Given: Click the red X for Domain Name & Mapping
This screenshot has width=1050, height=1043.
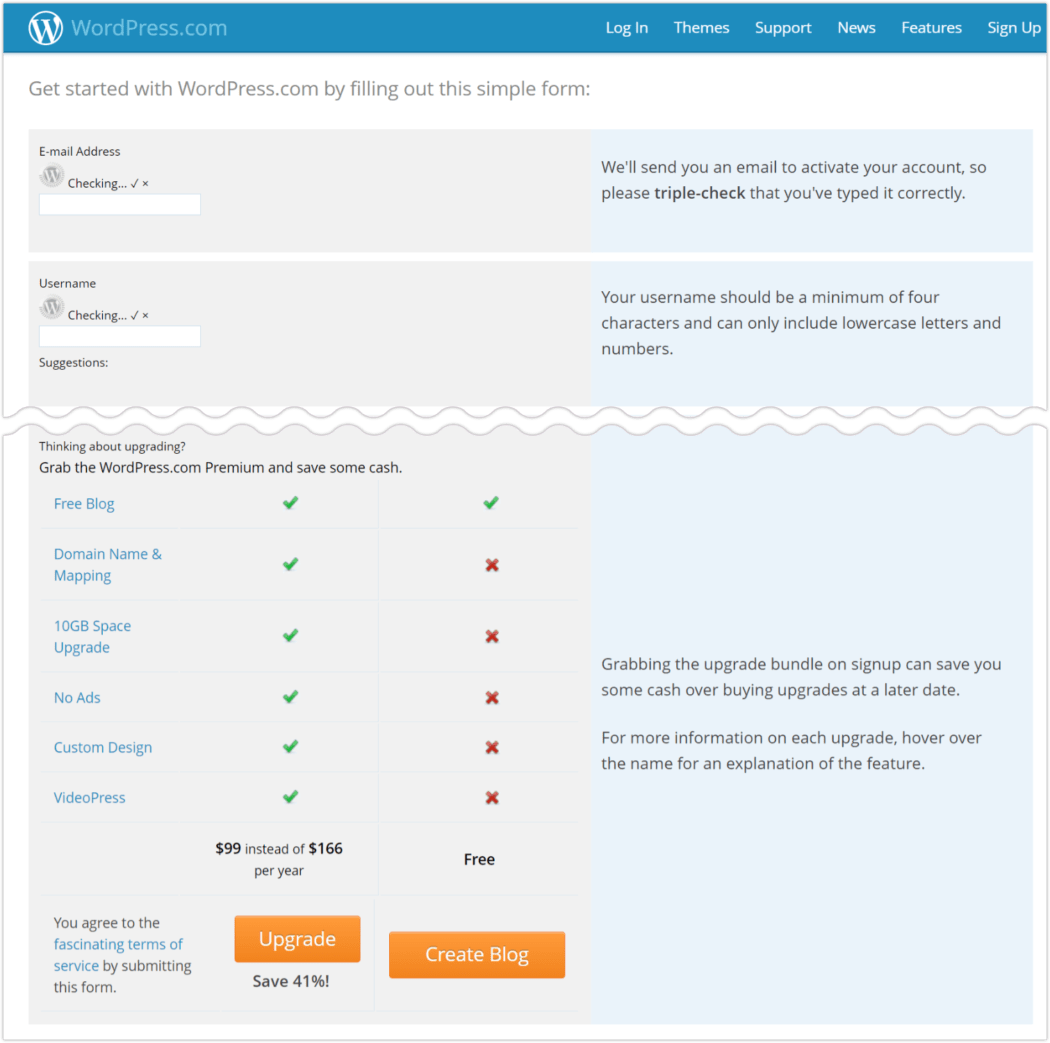Looking at the screenshot, I should point(492,565).
